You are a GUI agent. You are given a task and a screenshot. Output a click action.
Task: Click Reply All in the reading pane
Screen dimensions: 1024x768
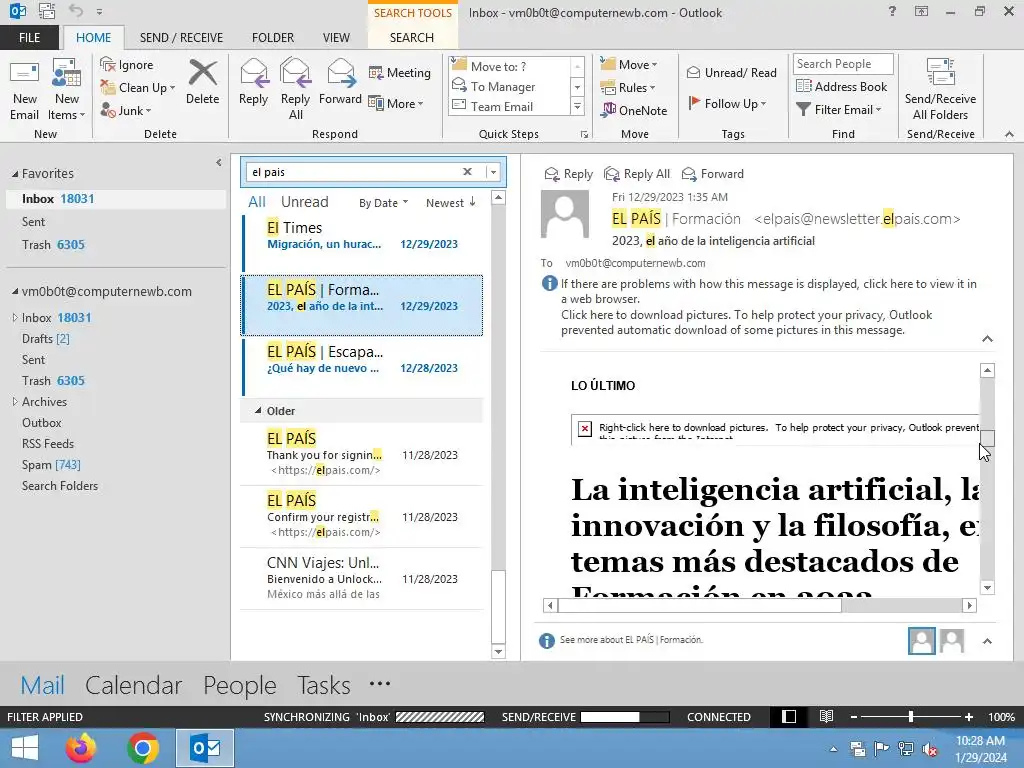[637, 174]
